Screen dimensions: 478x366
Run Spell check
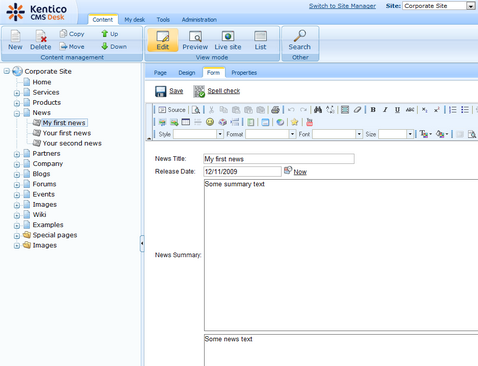pos(217,91)
